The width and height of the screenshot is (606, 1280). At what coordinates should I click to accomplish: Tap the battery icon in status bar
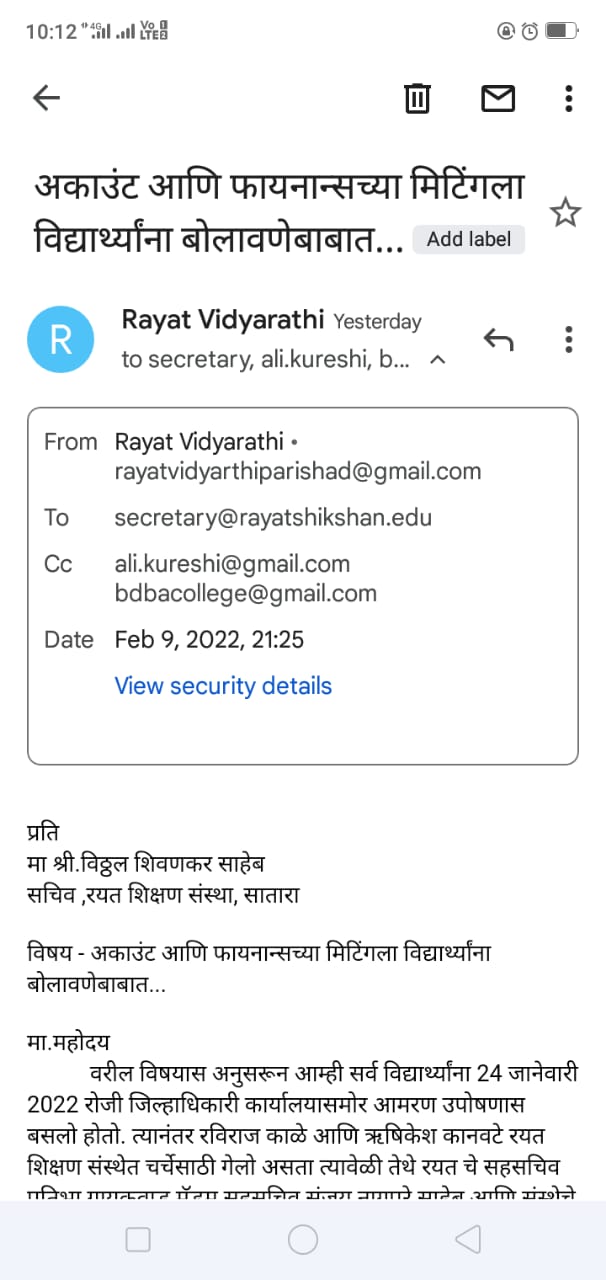pyautogui.click(x=563, y=31)
